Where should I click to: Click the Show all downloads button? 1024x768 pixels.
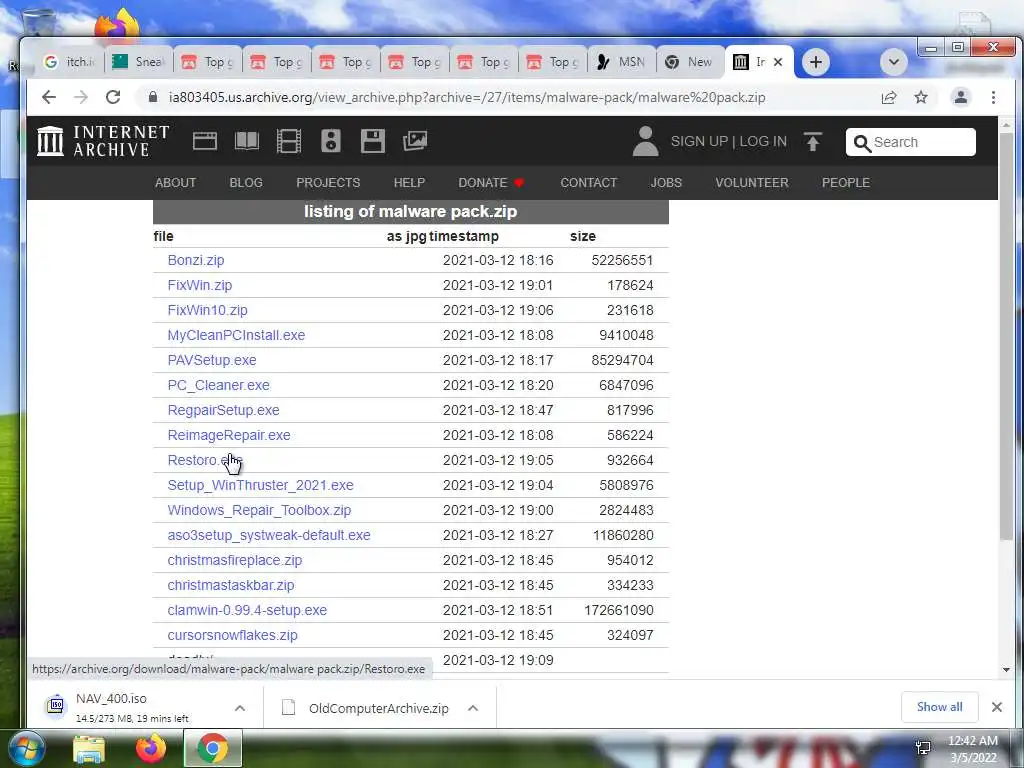click(939, 707)
